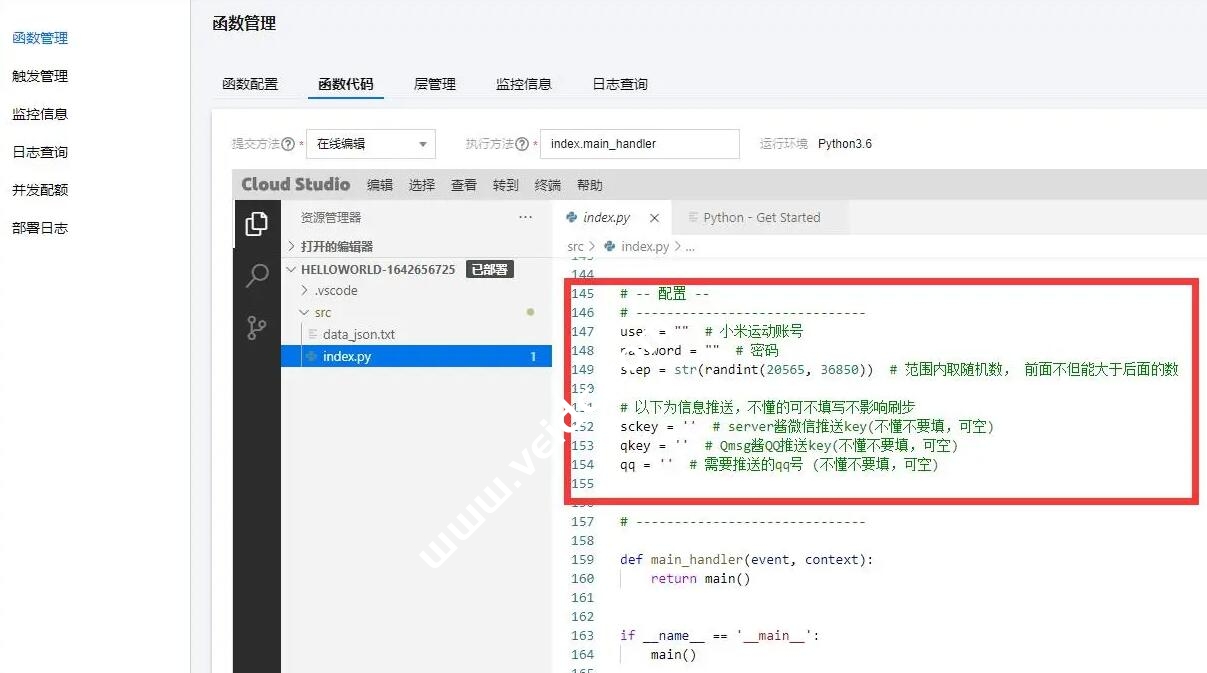Viewport: 1207px width, 673px height.
Task: Select the Search icon in activity bar
Action: click(x=257, y=275)
